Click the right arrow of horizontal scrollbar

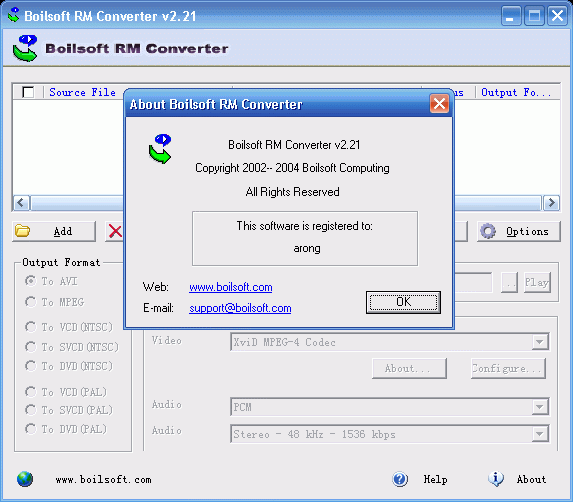point(551,202)
